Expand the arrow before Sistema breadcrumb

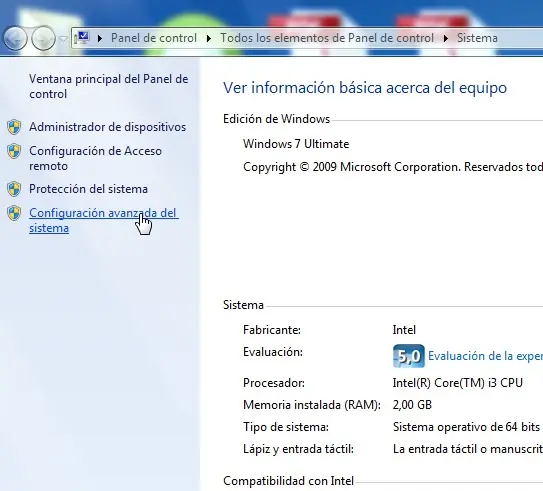[446, 38]
